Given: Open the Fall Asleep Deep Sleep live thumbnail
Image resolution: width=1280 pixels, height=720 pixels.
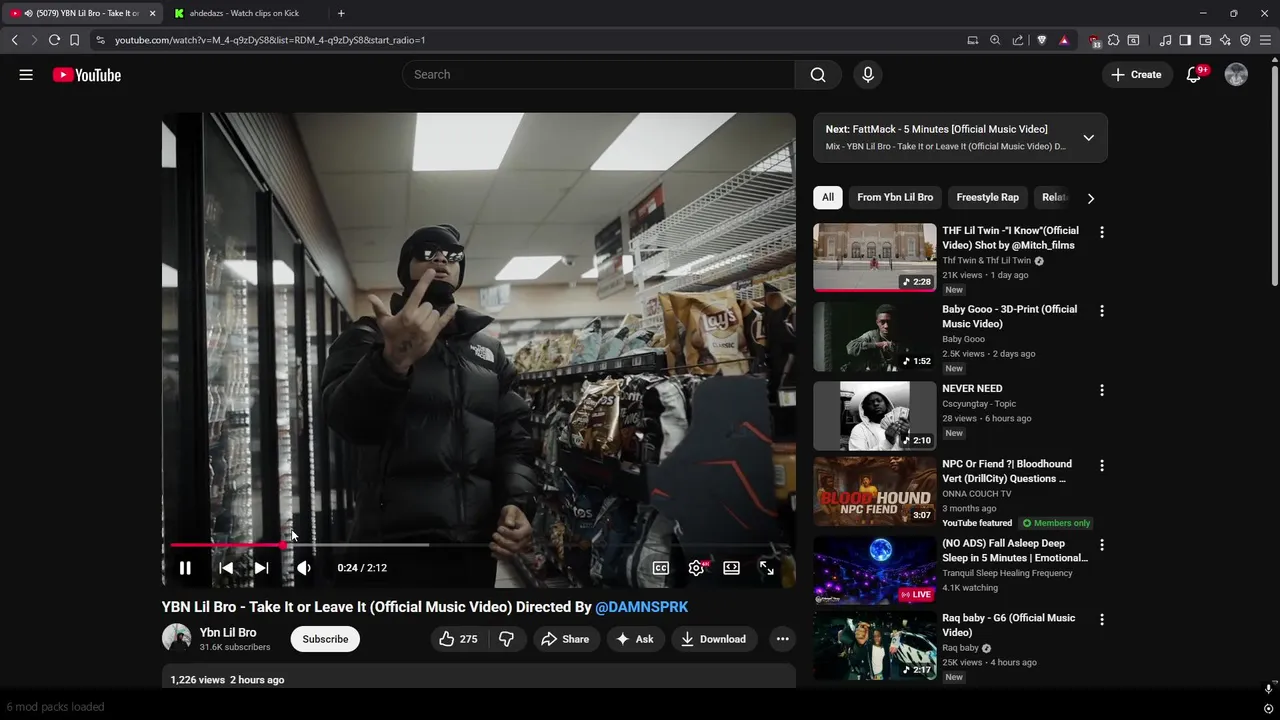Looking at the screenshot, I should click(875, 571).
